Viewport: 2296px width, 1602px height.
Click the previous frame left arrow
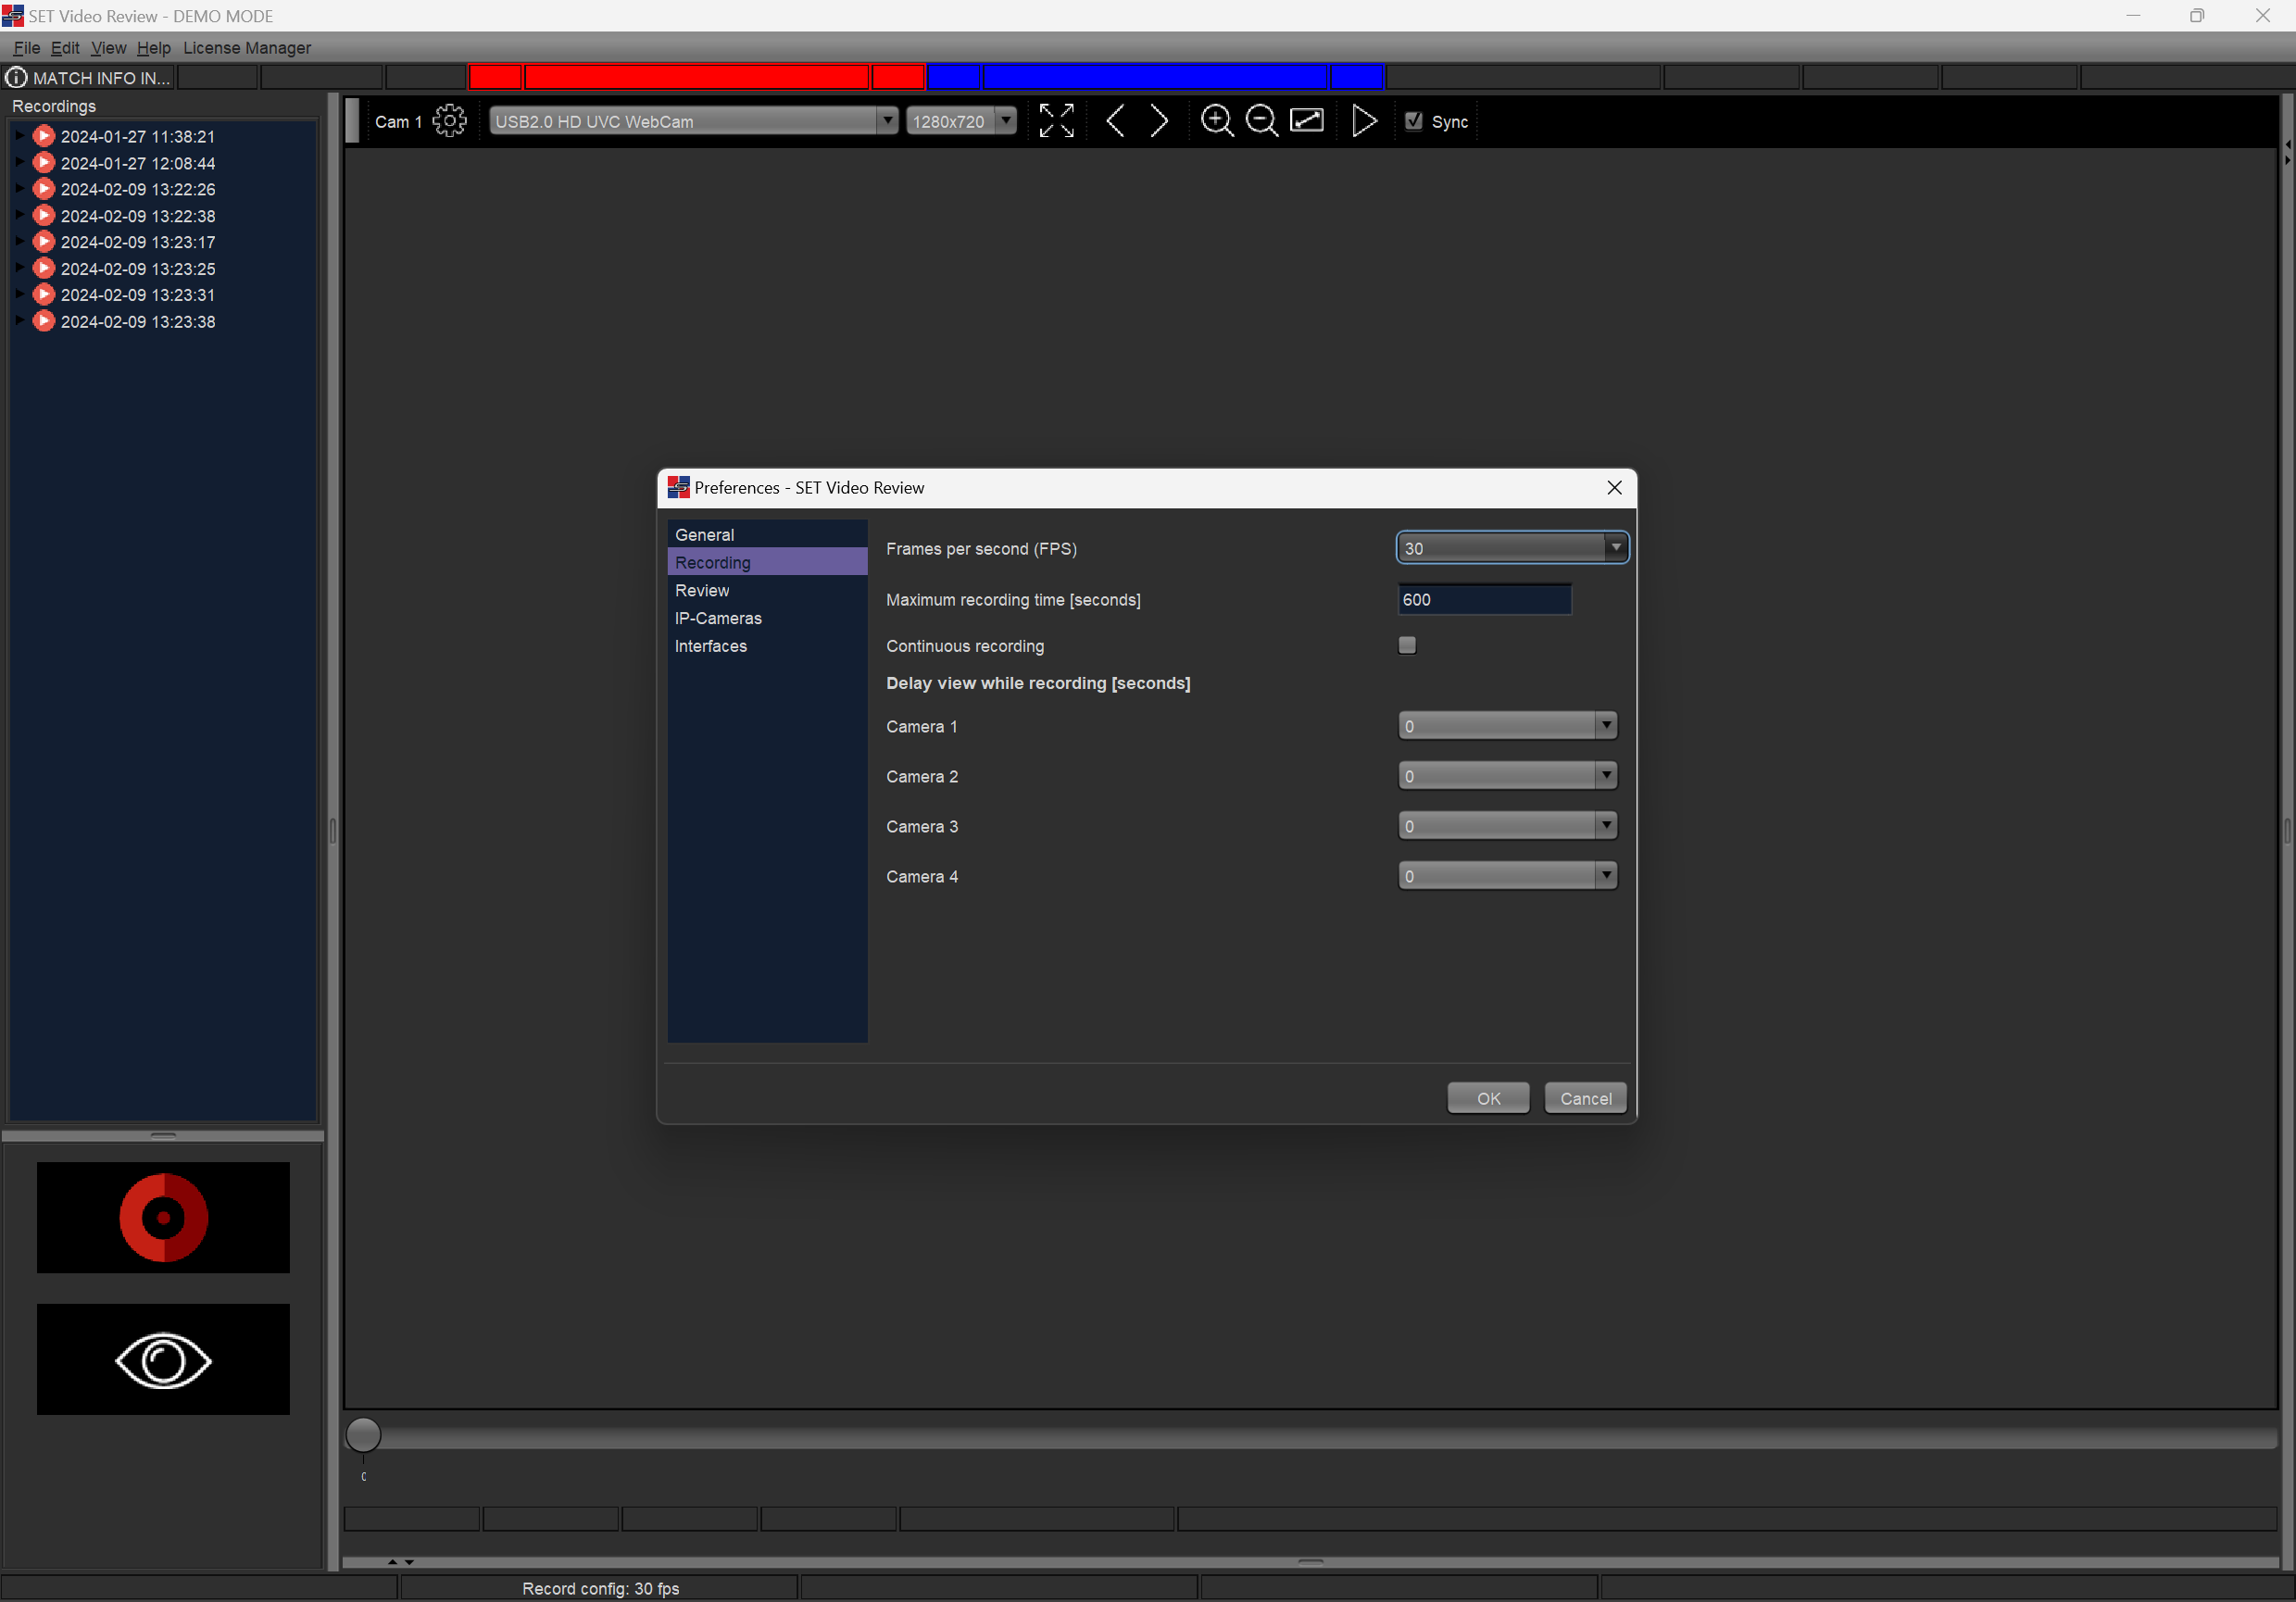pos(1116,121)
